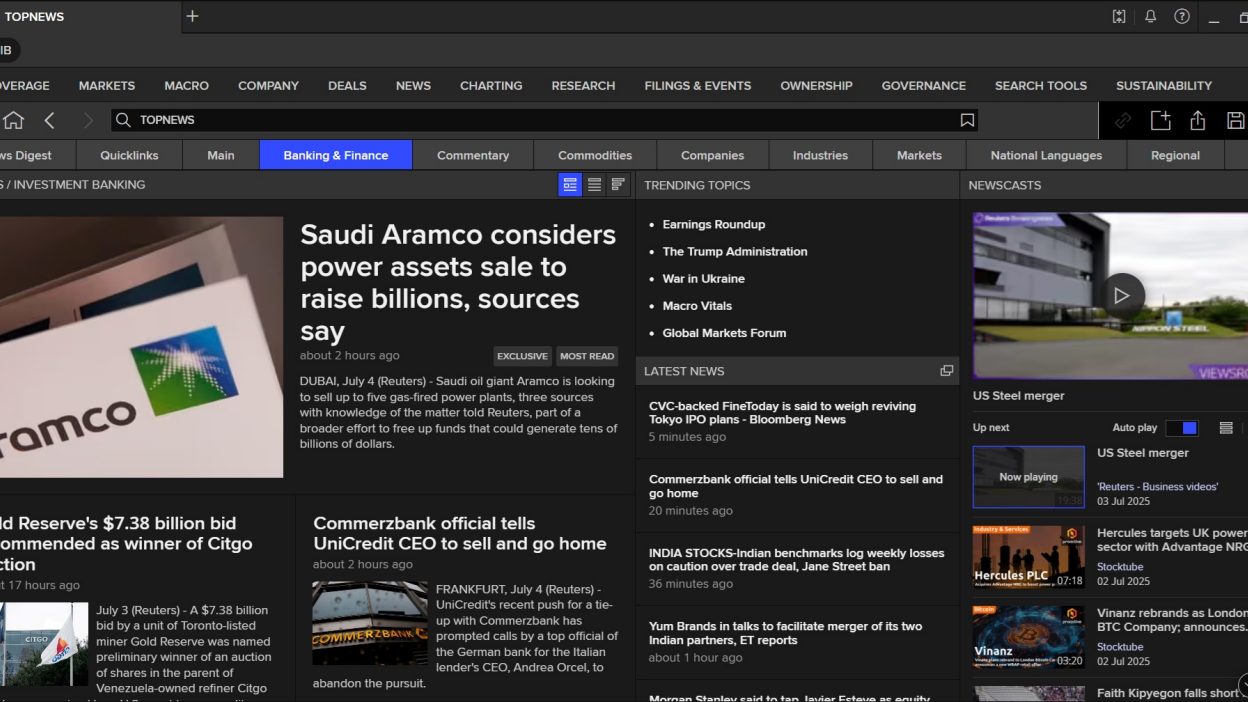Open the MARKETS menu

click(107, 86)
